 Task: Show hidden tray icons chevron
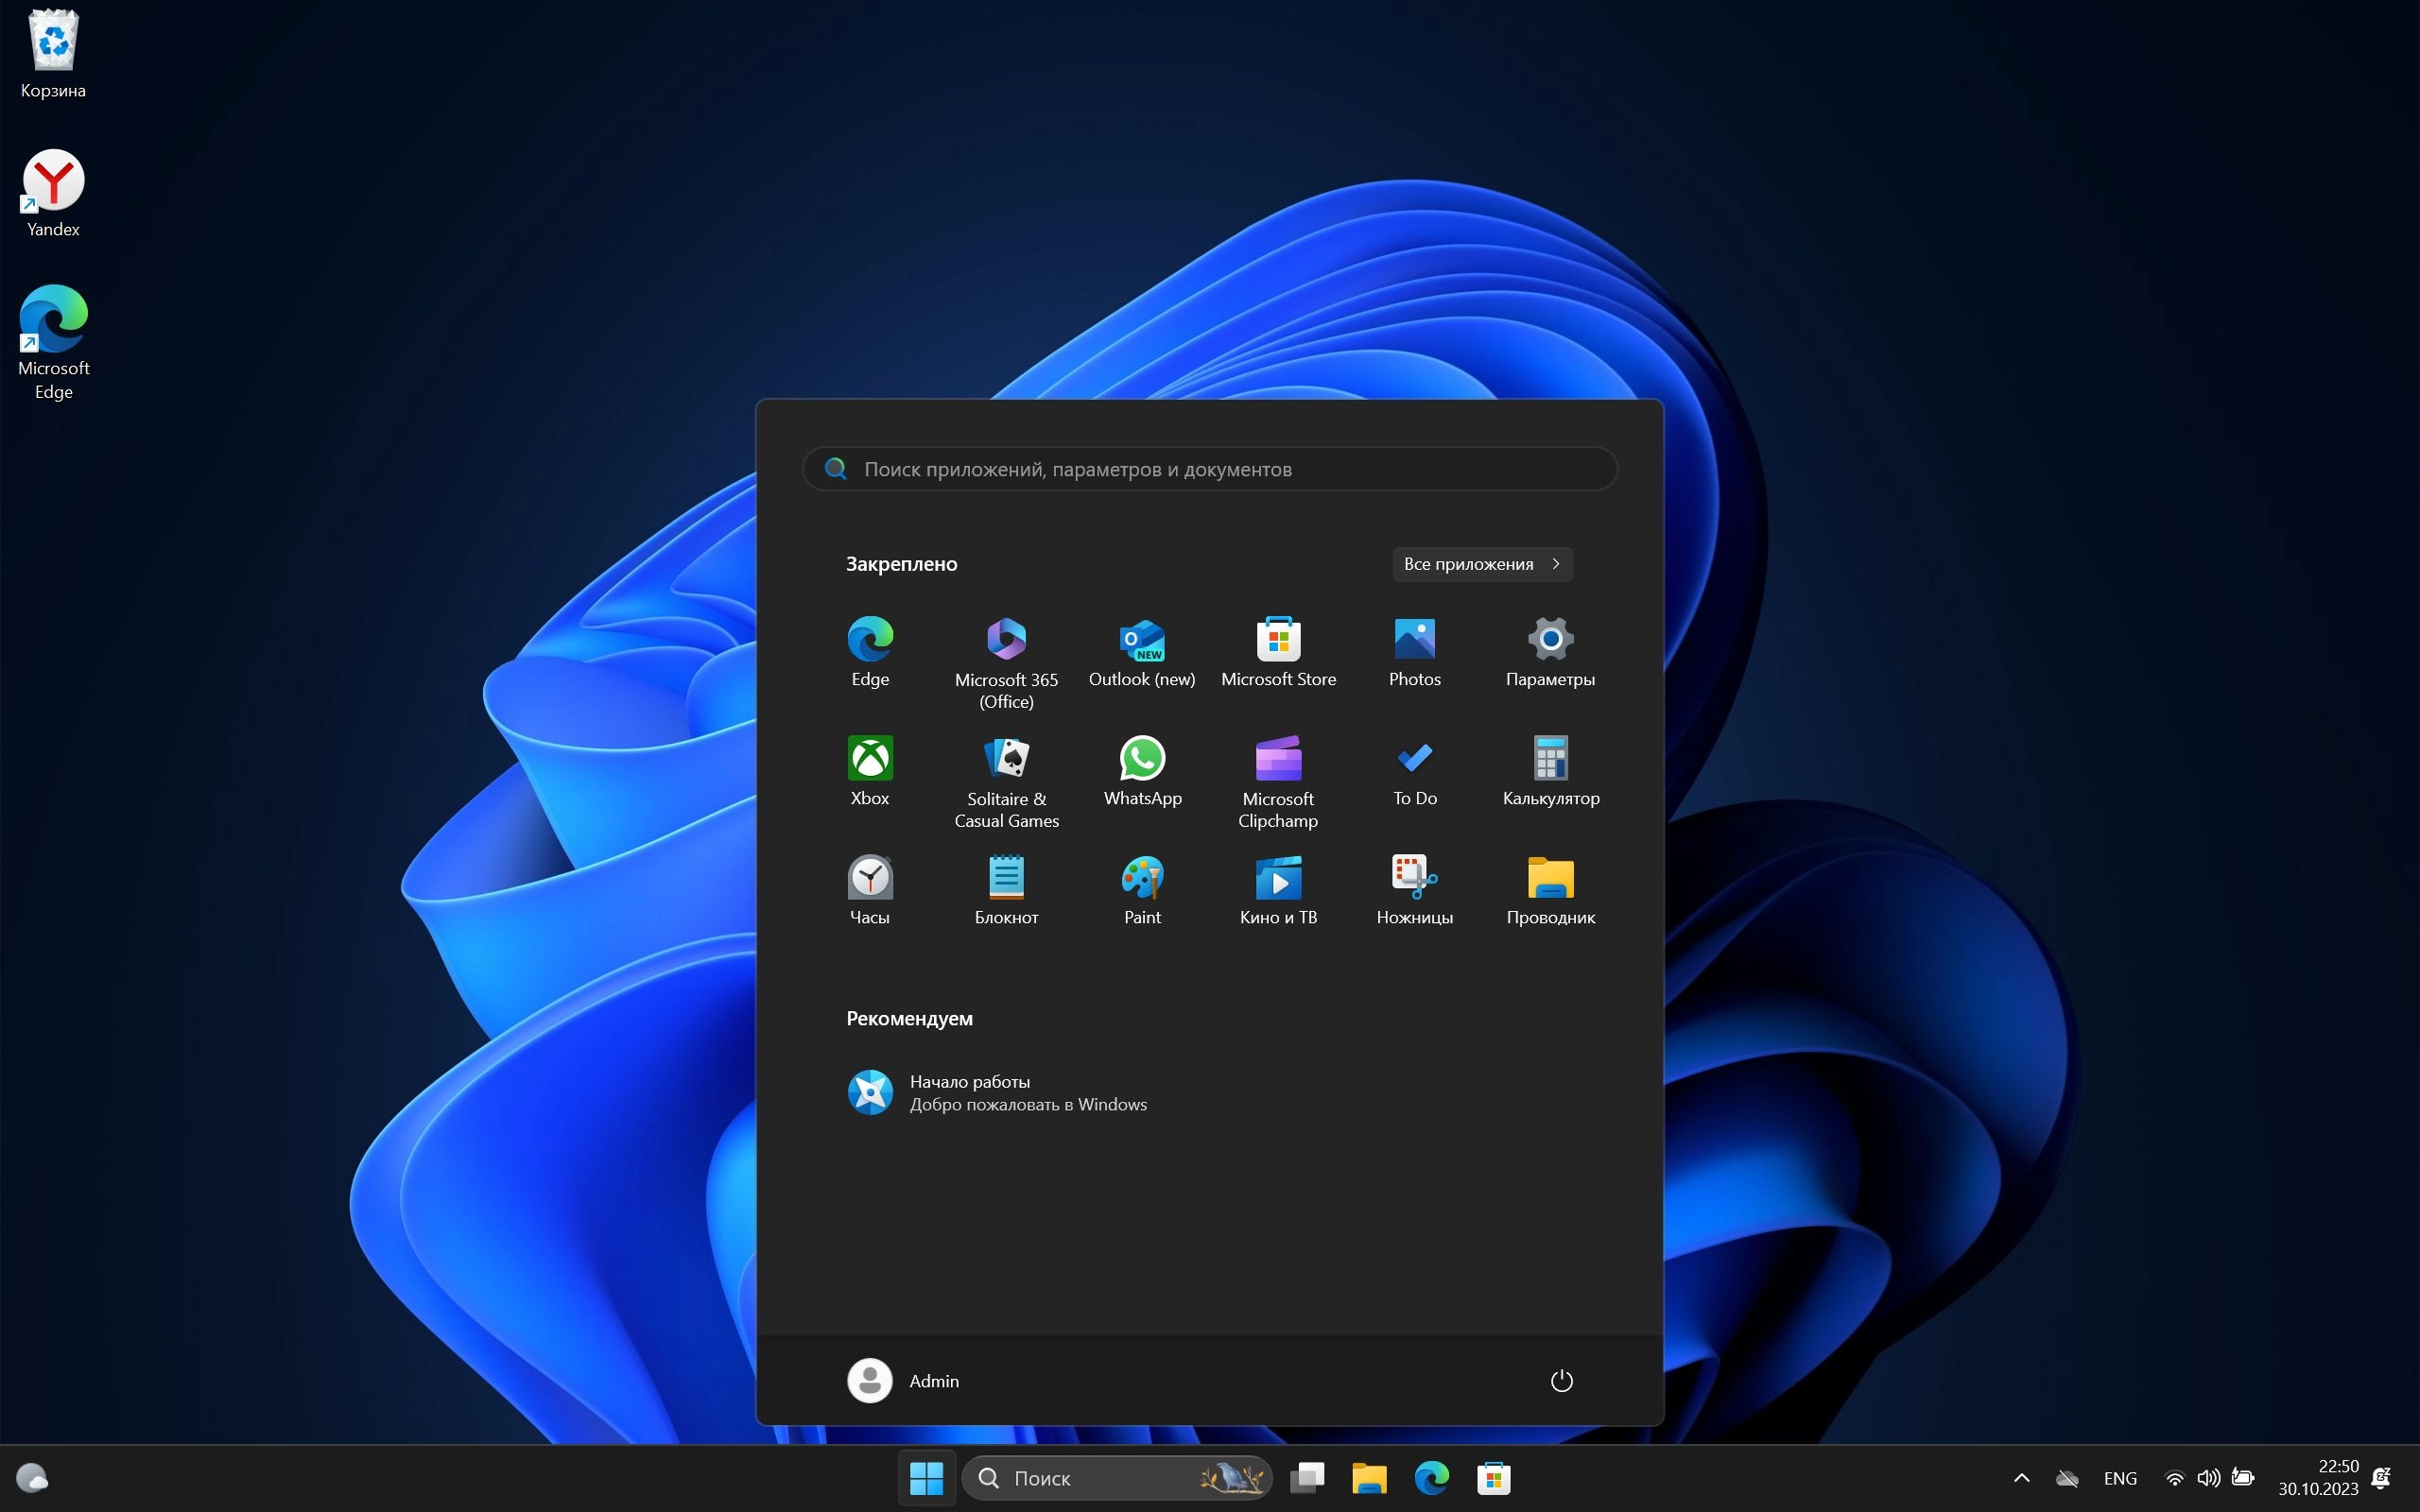pos(2021,1478)
